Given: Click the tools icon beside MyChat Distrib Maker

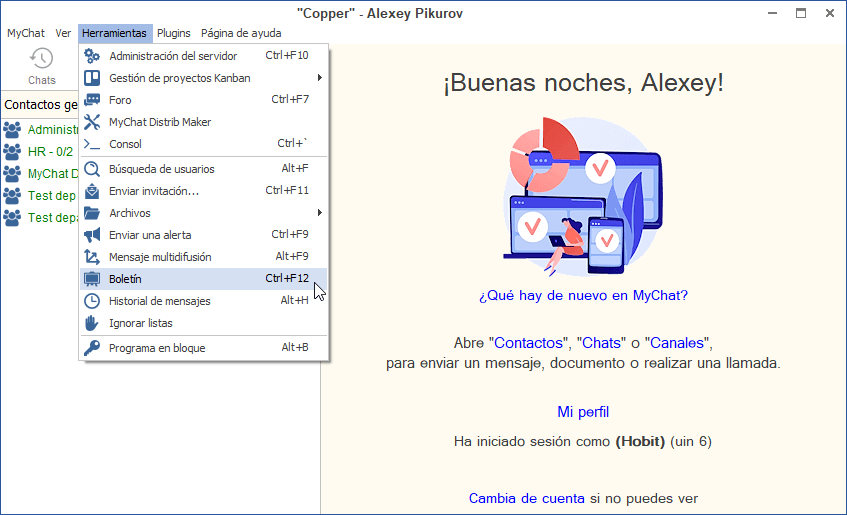Looking at the screenshot, I should pos(92,122).
